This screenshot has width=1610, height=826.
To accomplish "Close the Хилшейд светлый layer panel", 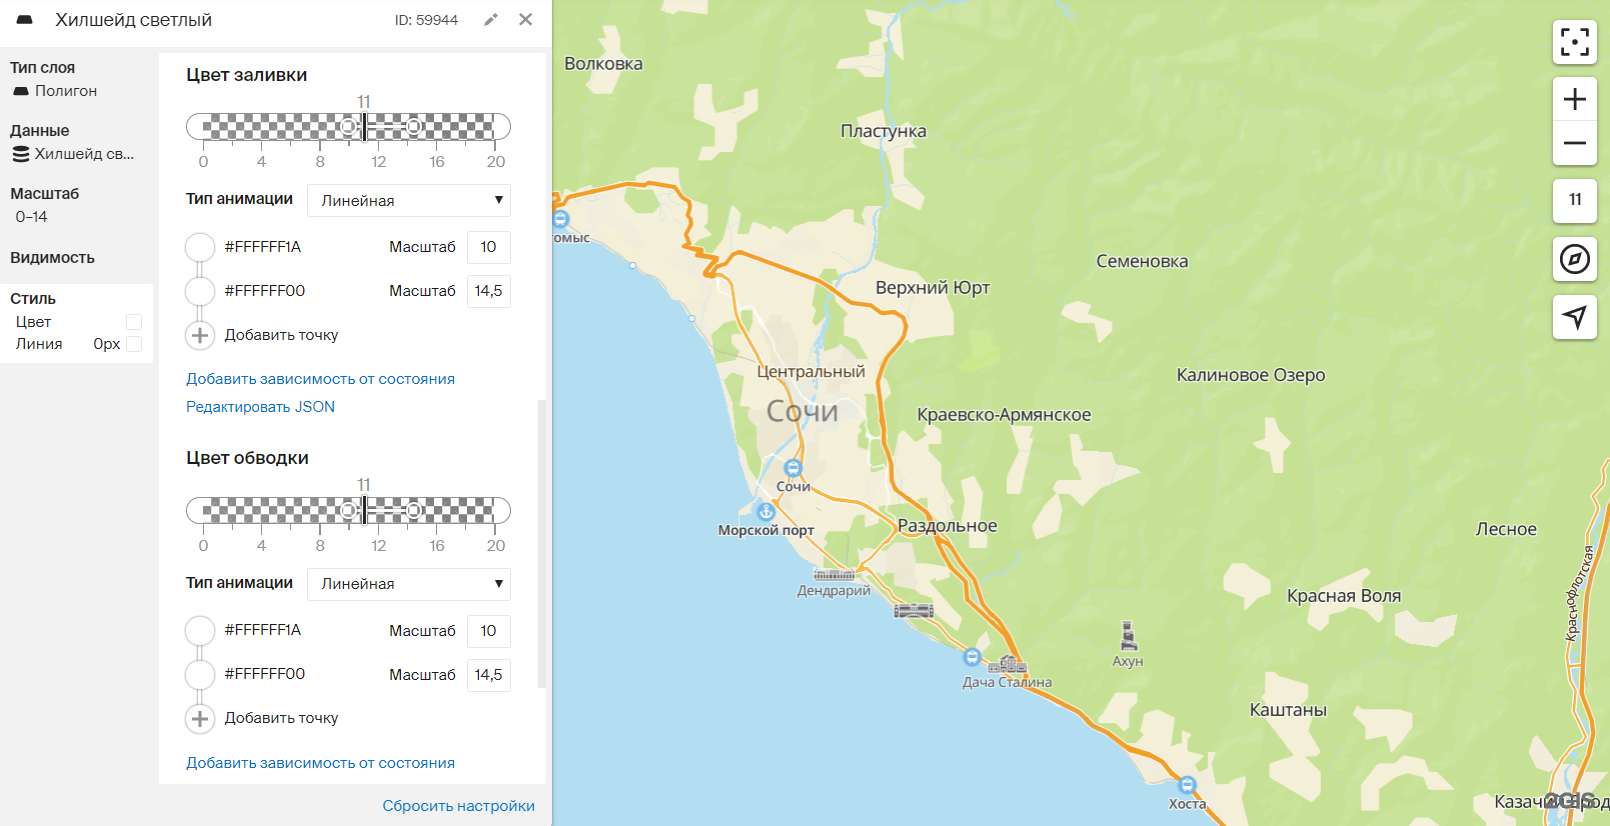I will pyautogui.click(x=526, y=20).
